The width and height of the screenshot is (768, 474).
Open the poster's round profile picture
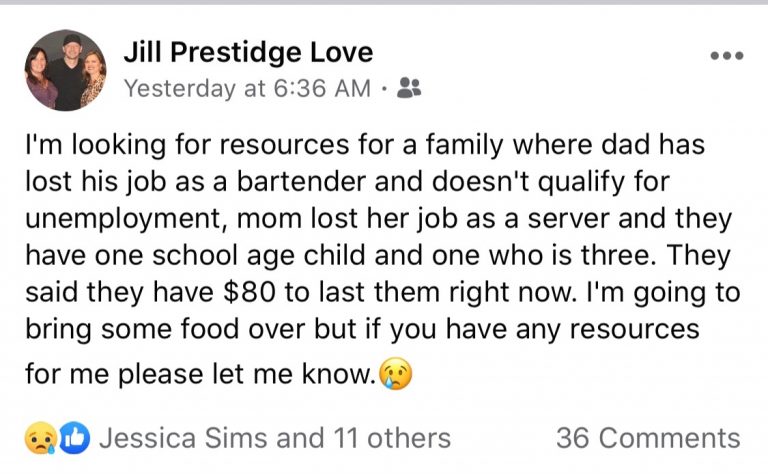(66, 70)
